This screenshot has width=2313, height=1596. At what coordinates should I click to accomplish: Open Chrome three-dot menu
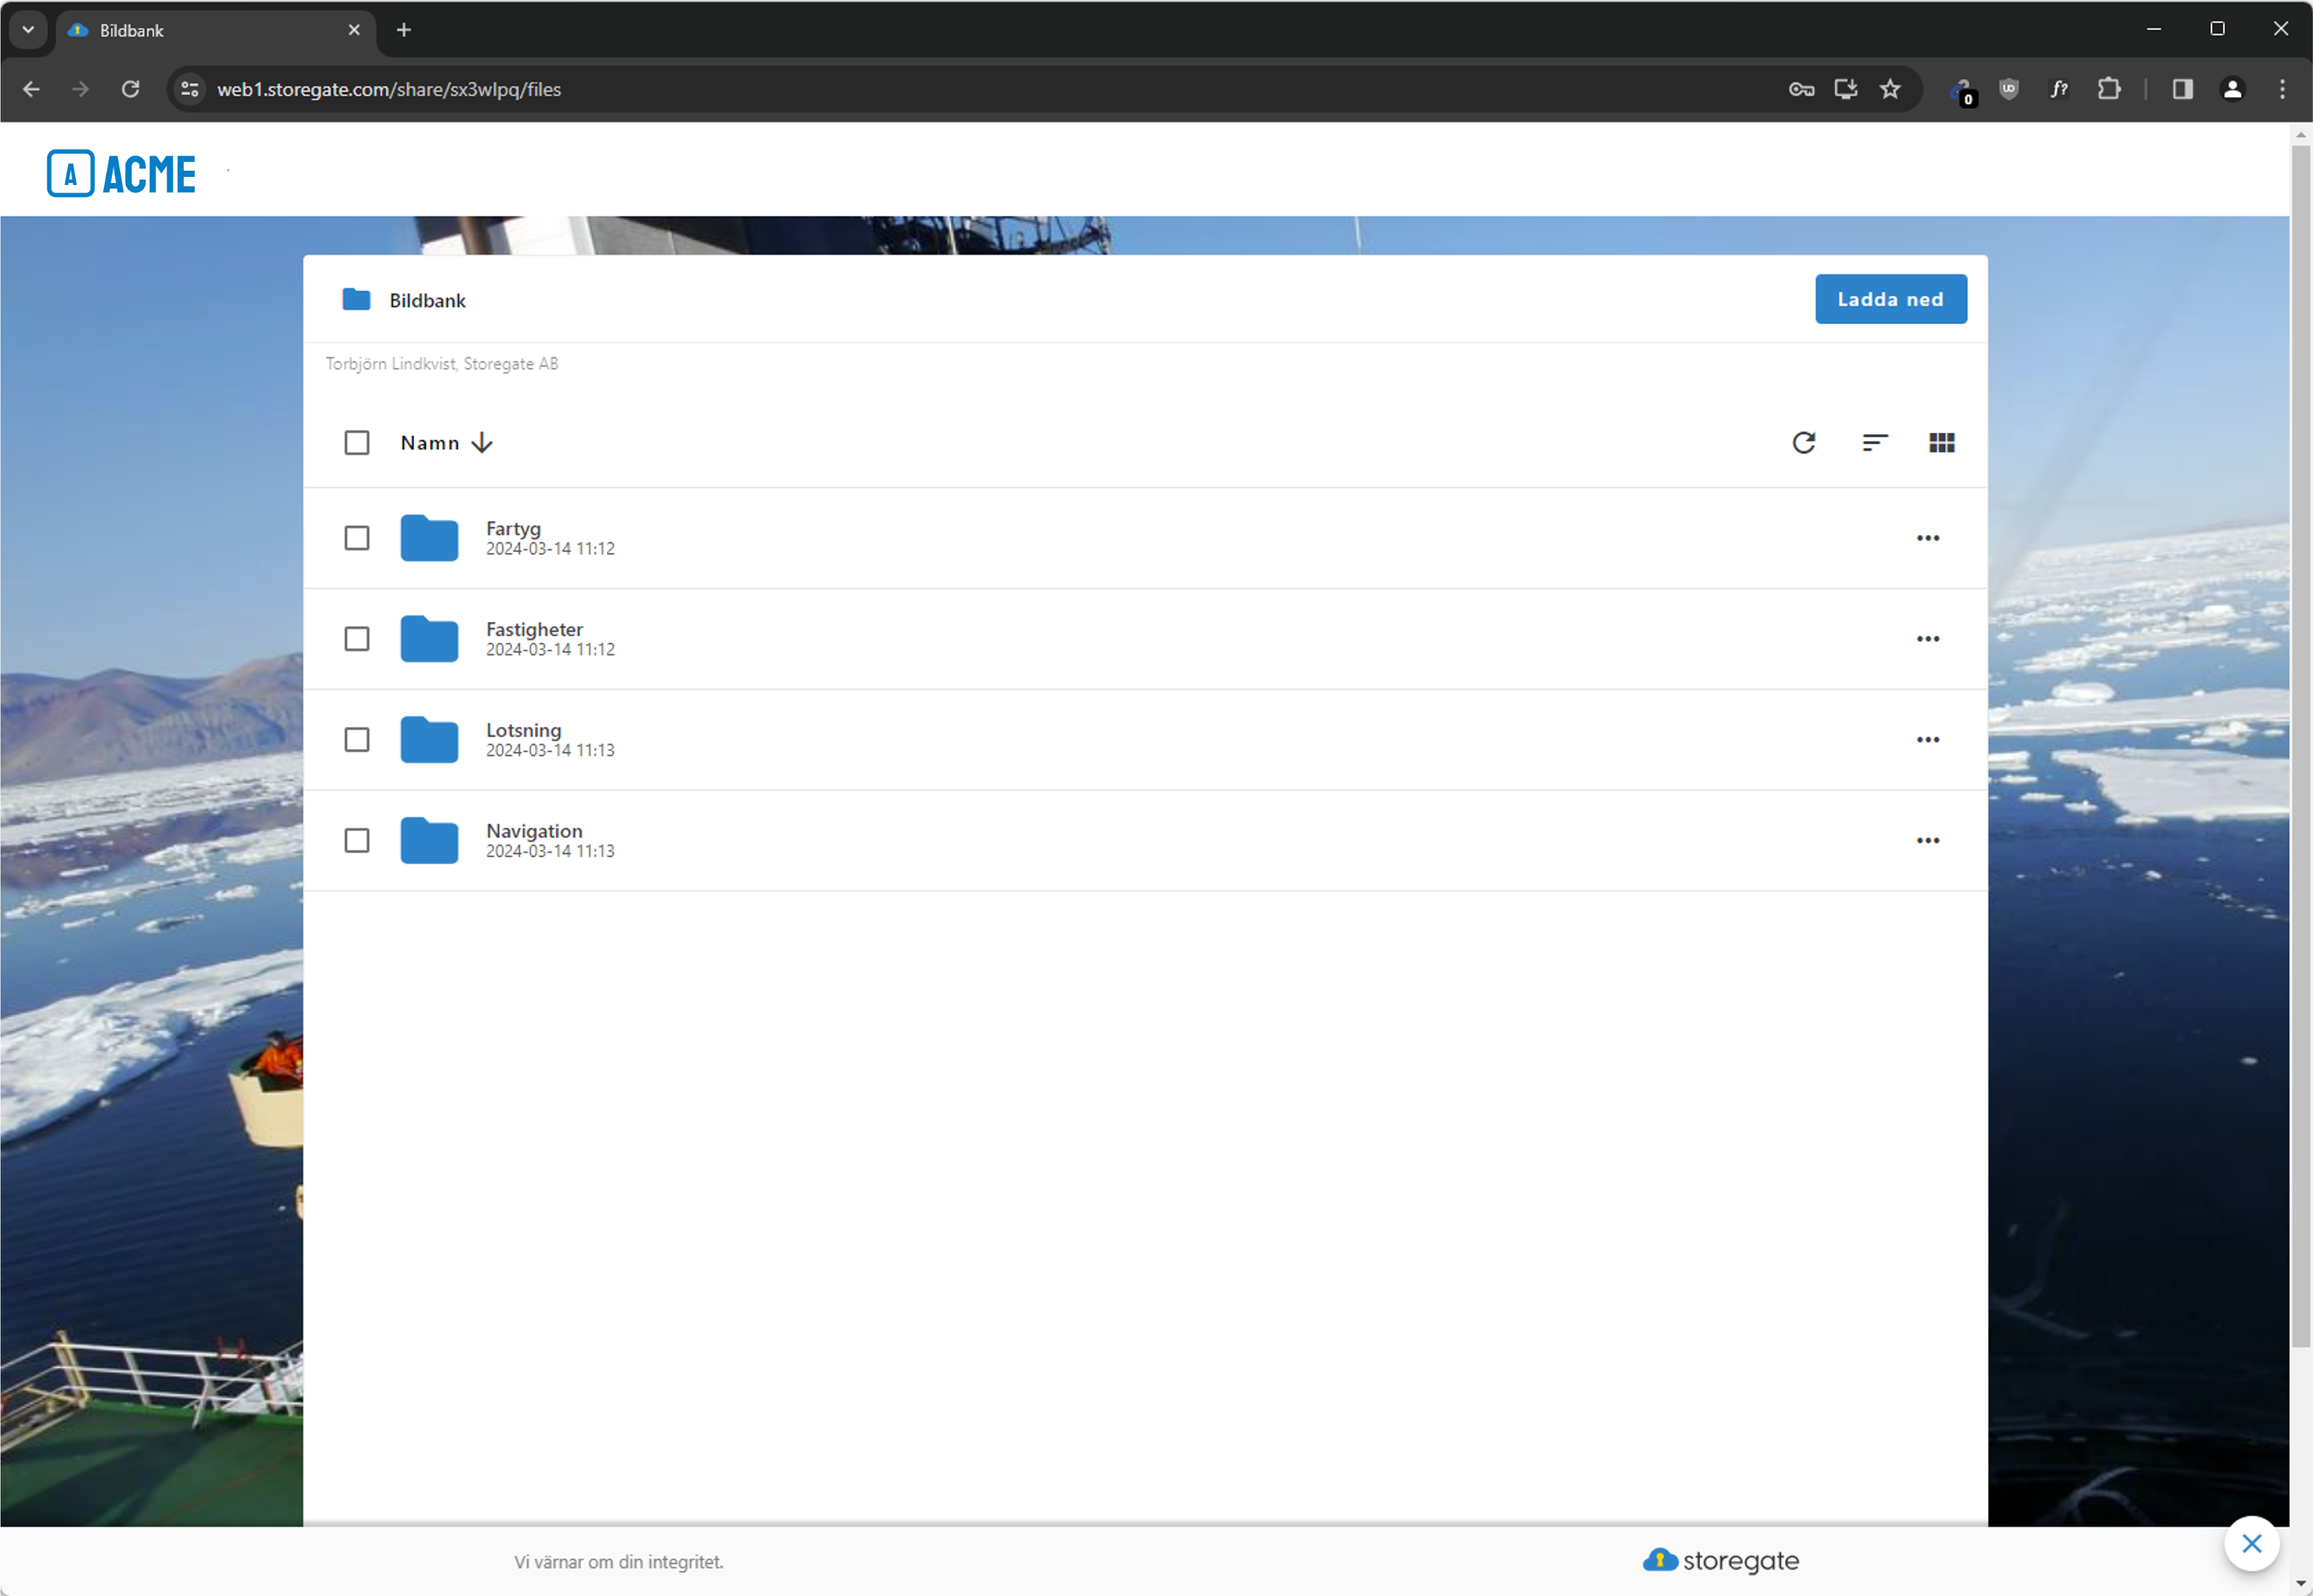(x=2281, y=89)
